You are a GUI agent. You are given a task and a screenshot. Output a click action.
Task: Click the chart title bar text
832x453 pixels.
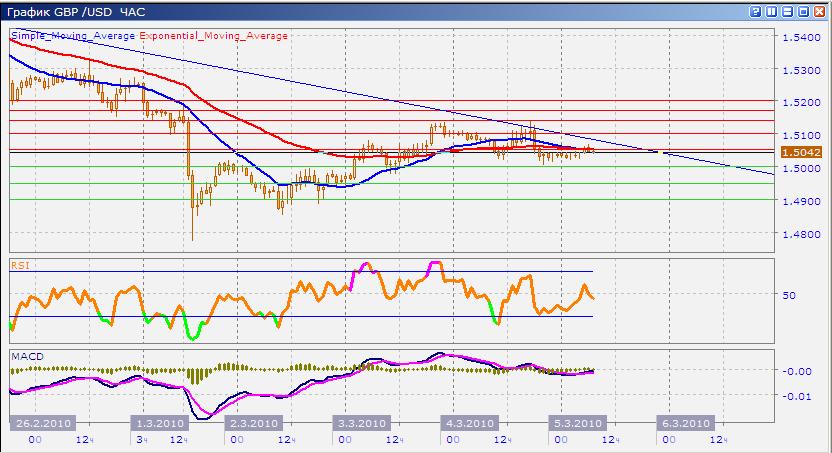pos(75,11)
